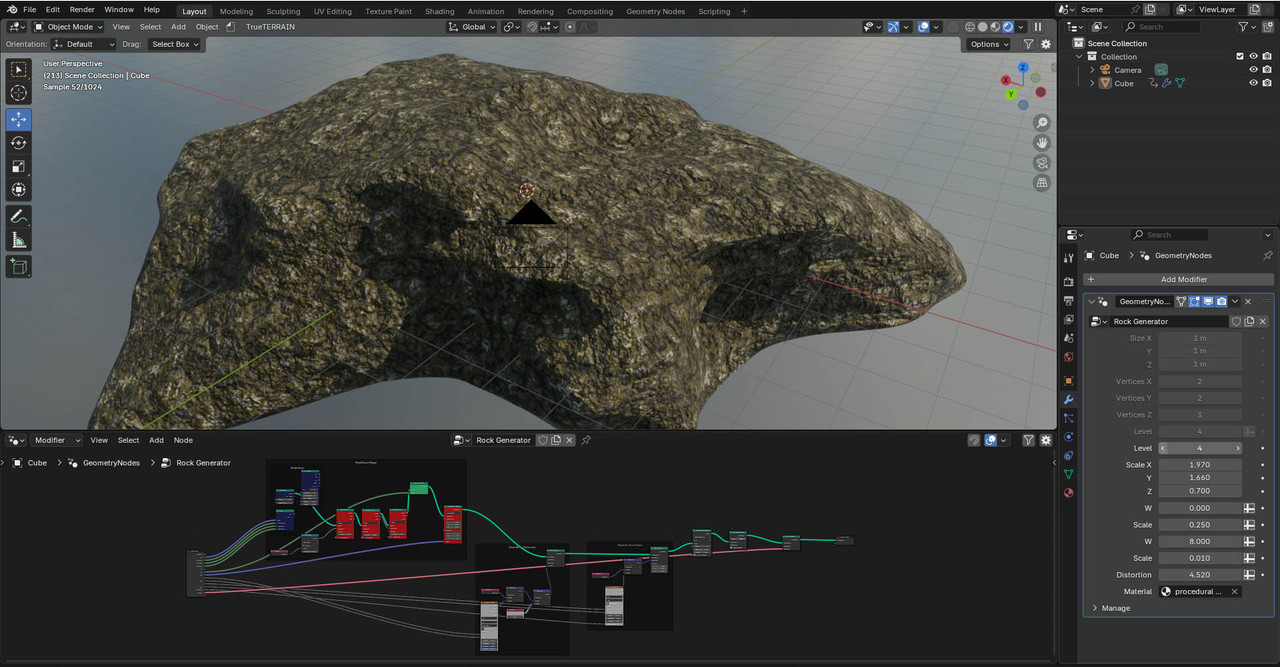The height and width of the screenshot is (667, 1280).
Task: Adjust the Level slider value
Action: coord(1200,448)
